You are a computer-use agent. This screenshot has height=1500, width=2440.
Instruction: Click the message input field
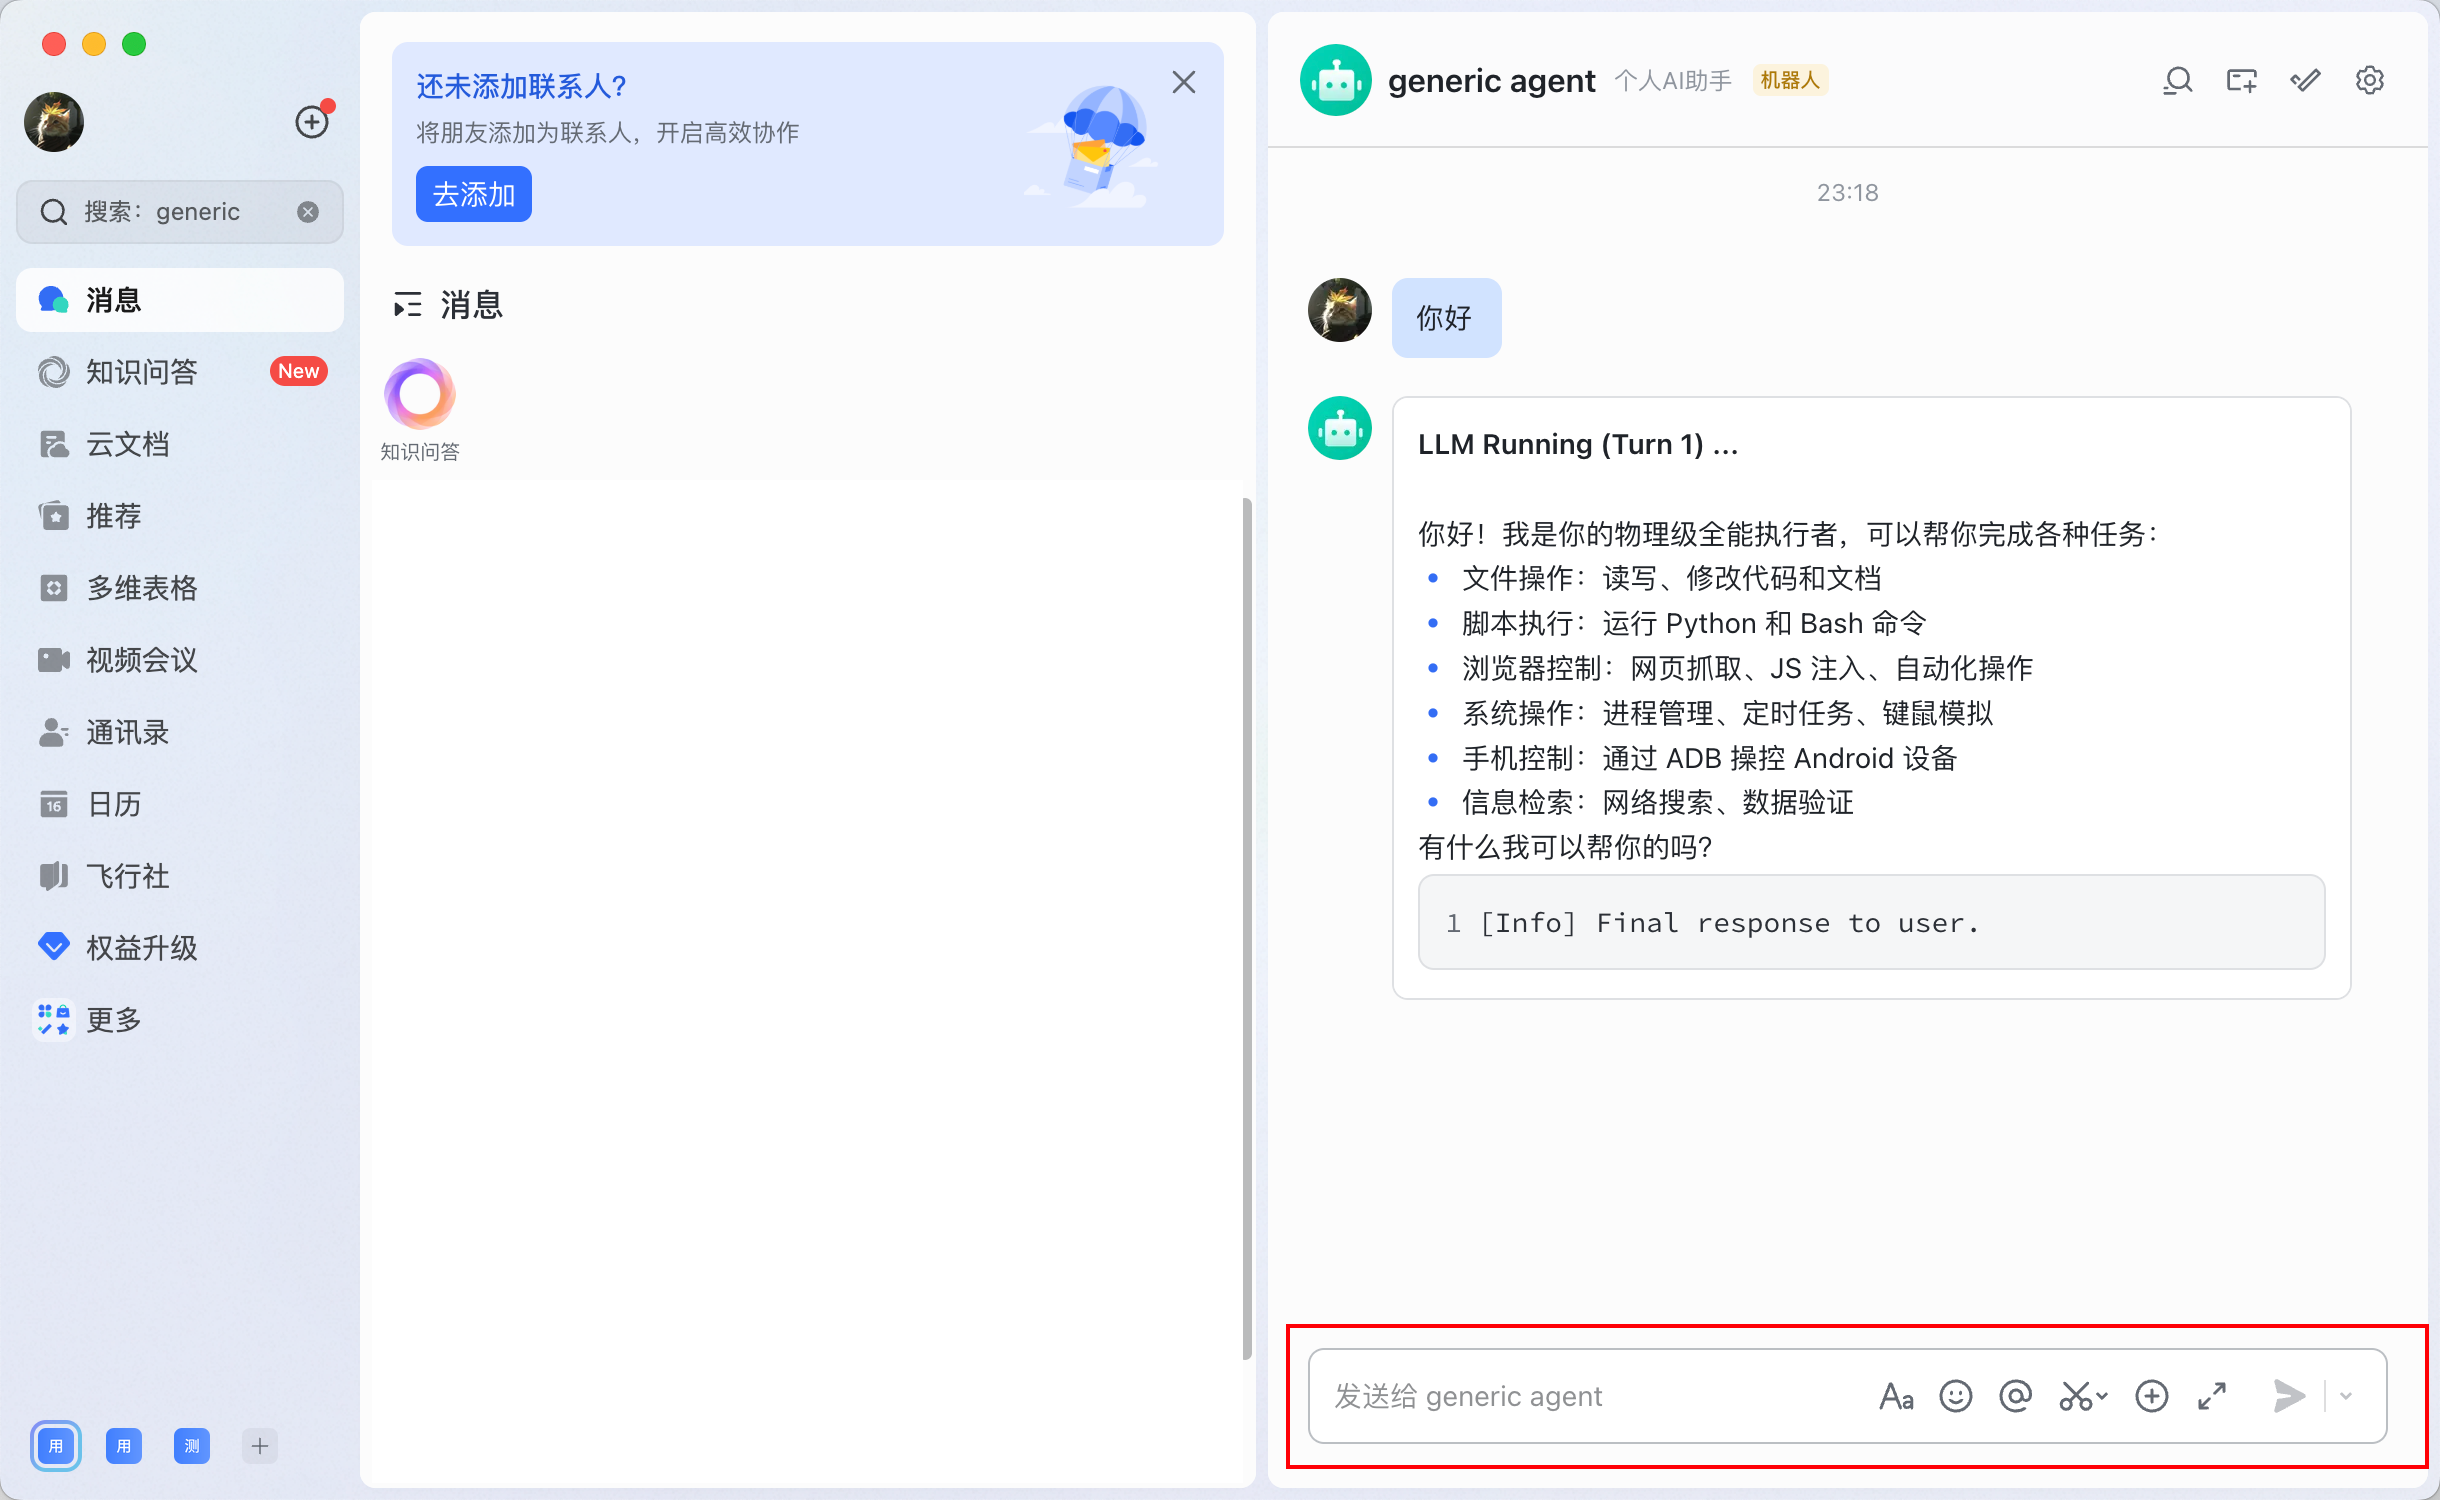1590,1396
